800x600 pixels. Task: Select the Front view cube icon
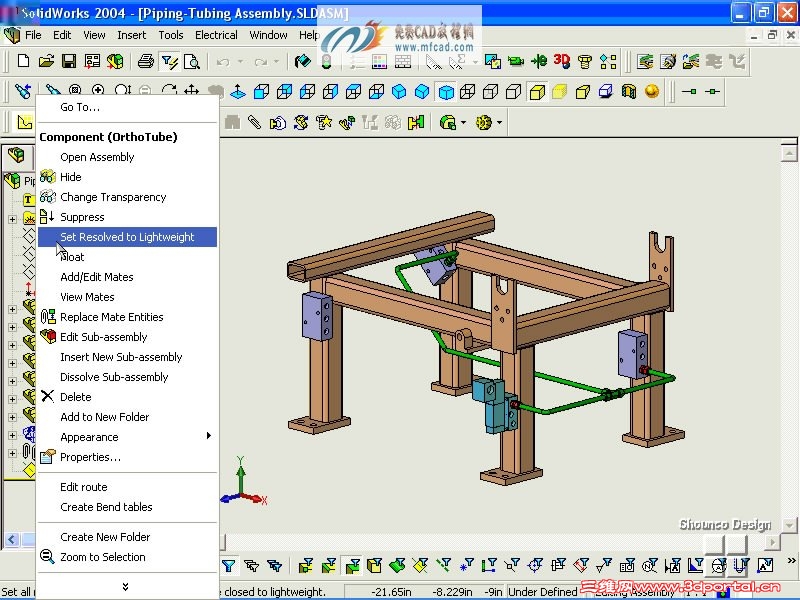(x=261, y=92)
